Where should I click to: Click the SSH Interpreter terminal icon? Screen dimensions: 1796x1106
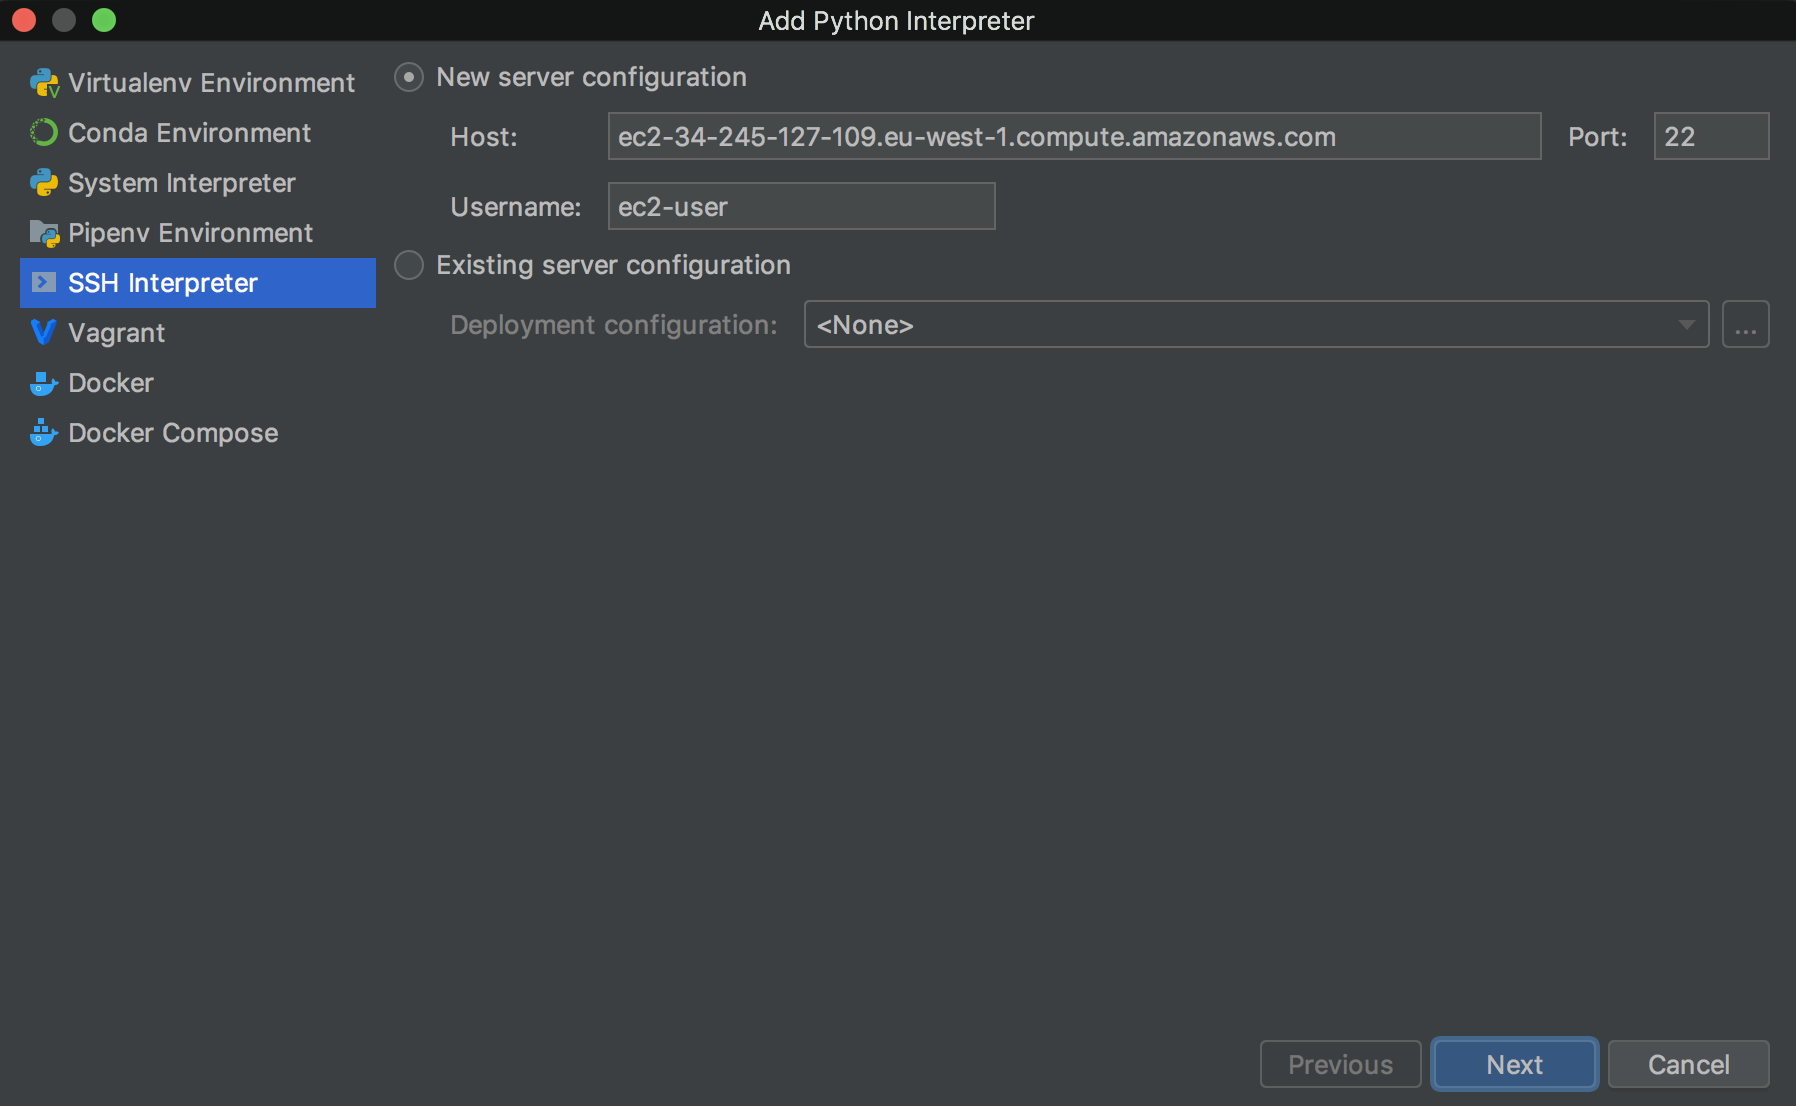(x=44, y=283)
